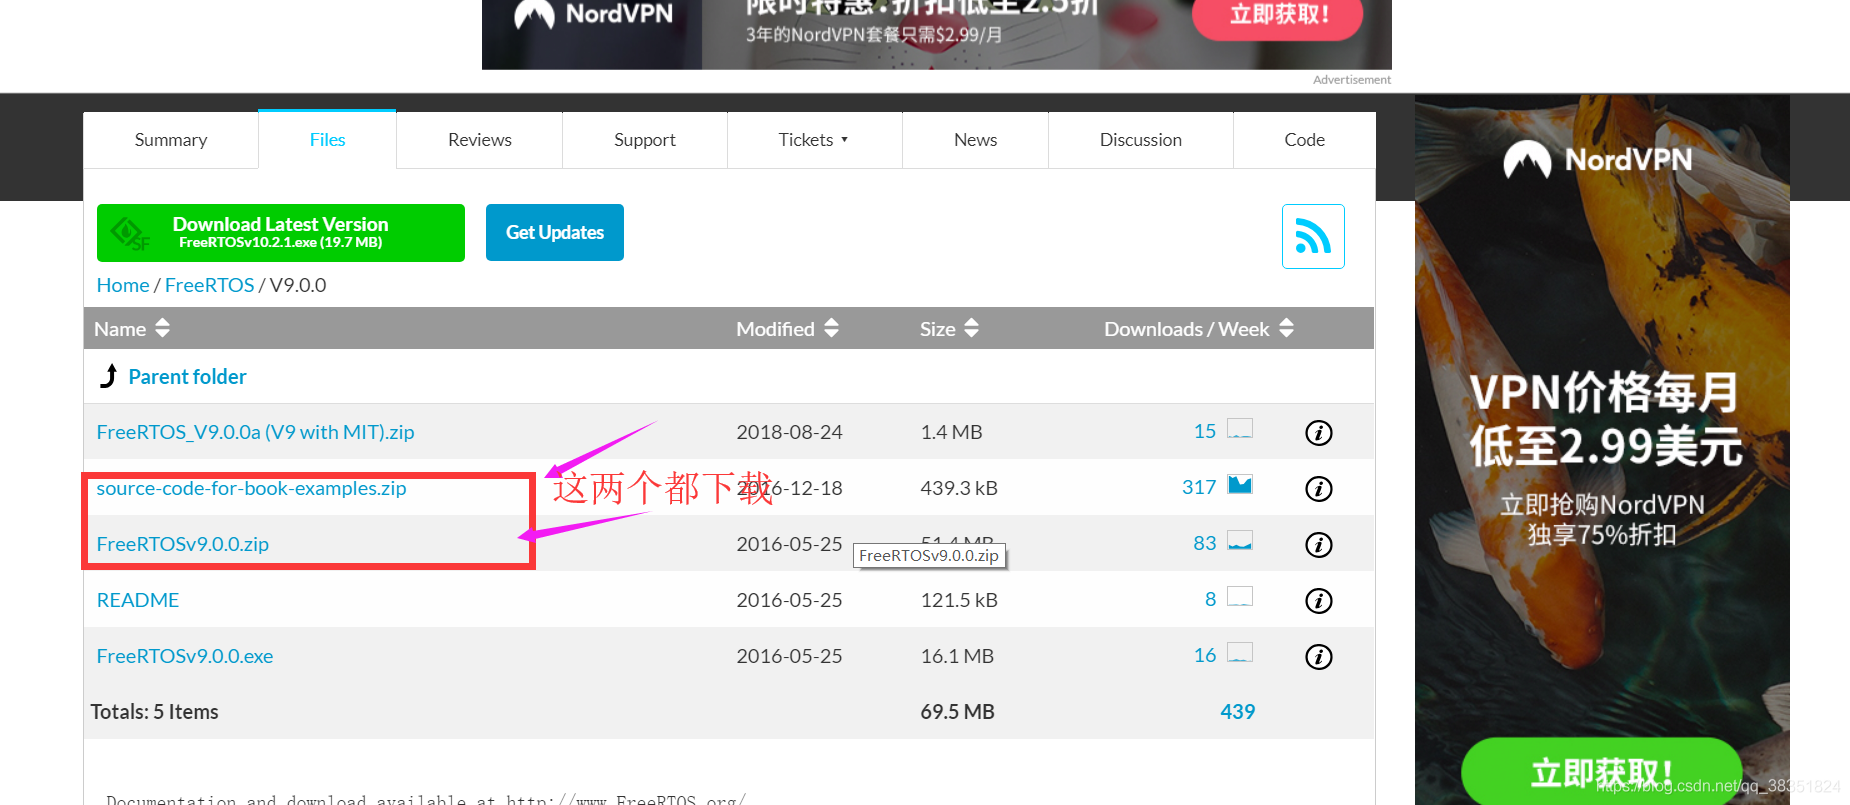The height and width of the screenshot is (805, 1850).
Task: Click the 2018-08-24 modified date
Action: (790, 432)
